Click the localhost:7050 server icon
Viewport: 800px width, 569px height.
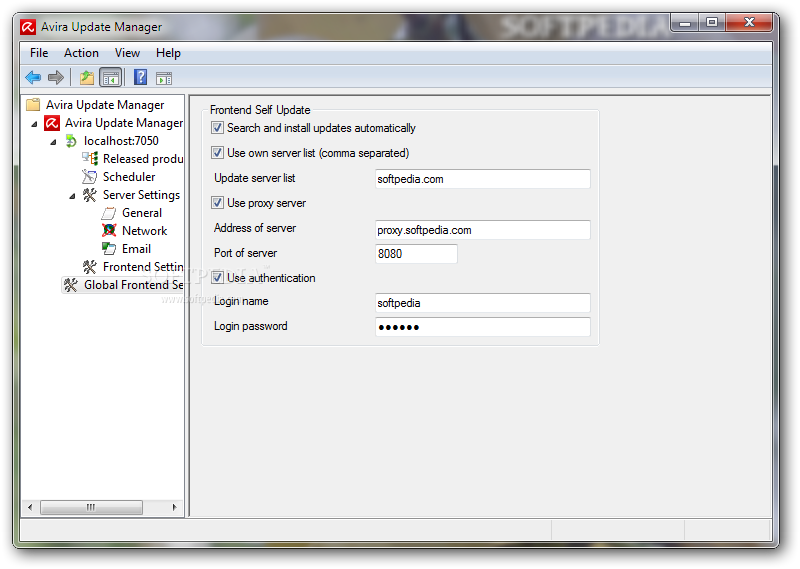[71, 141]
